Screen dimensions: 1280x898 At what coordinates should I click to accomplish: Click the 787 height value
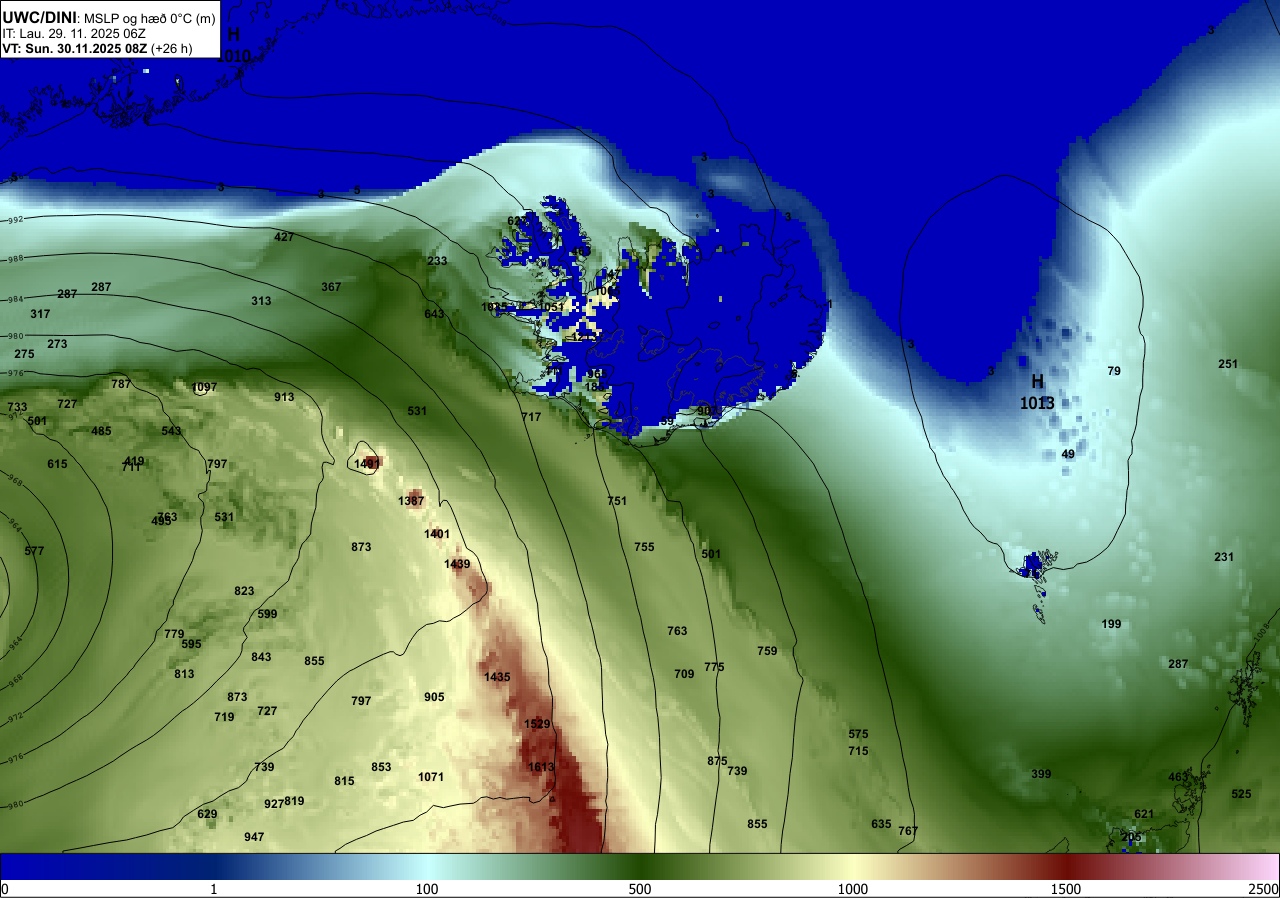[x=121, y=384]
